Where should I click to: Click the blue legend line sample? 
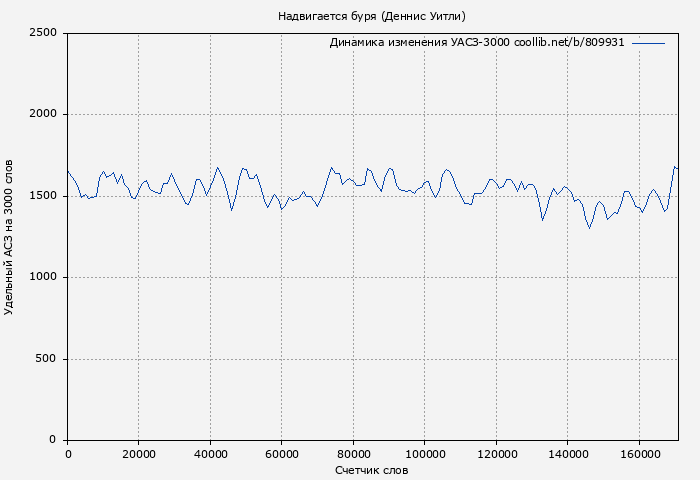coord(648,43)
